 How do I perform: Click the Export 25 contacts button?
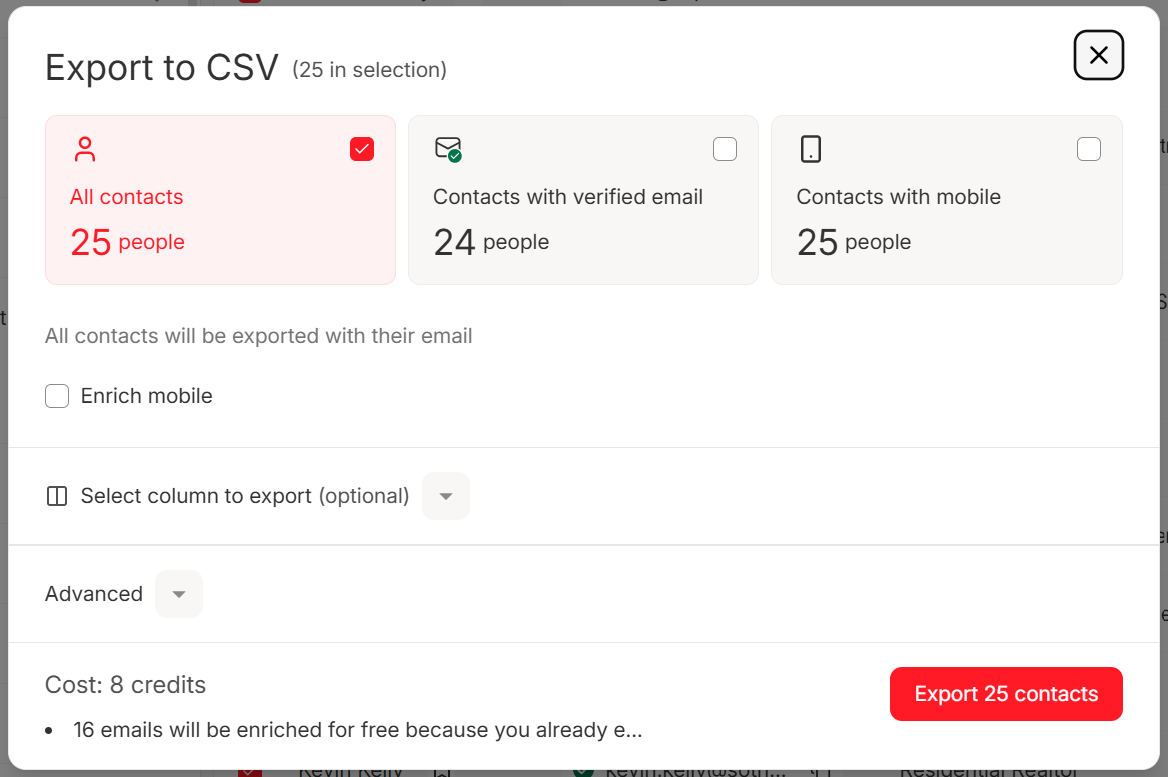coord(1006,694)
